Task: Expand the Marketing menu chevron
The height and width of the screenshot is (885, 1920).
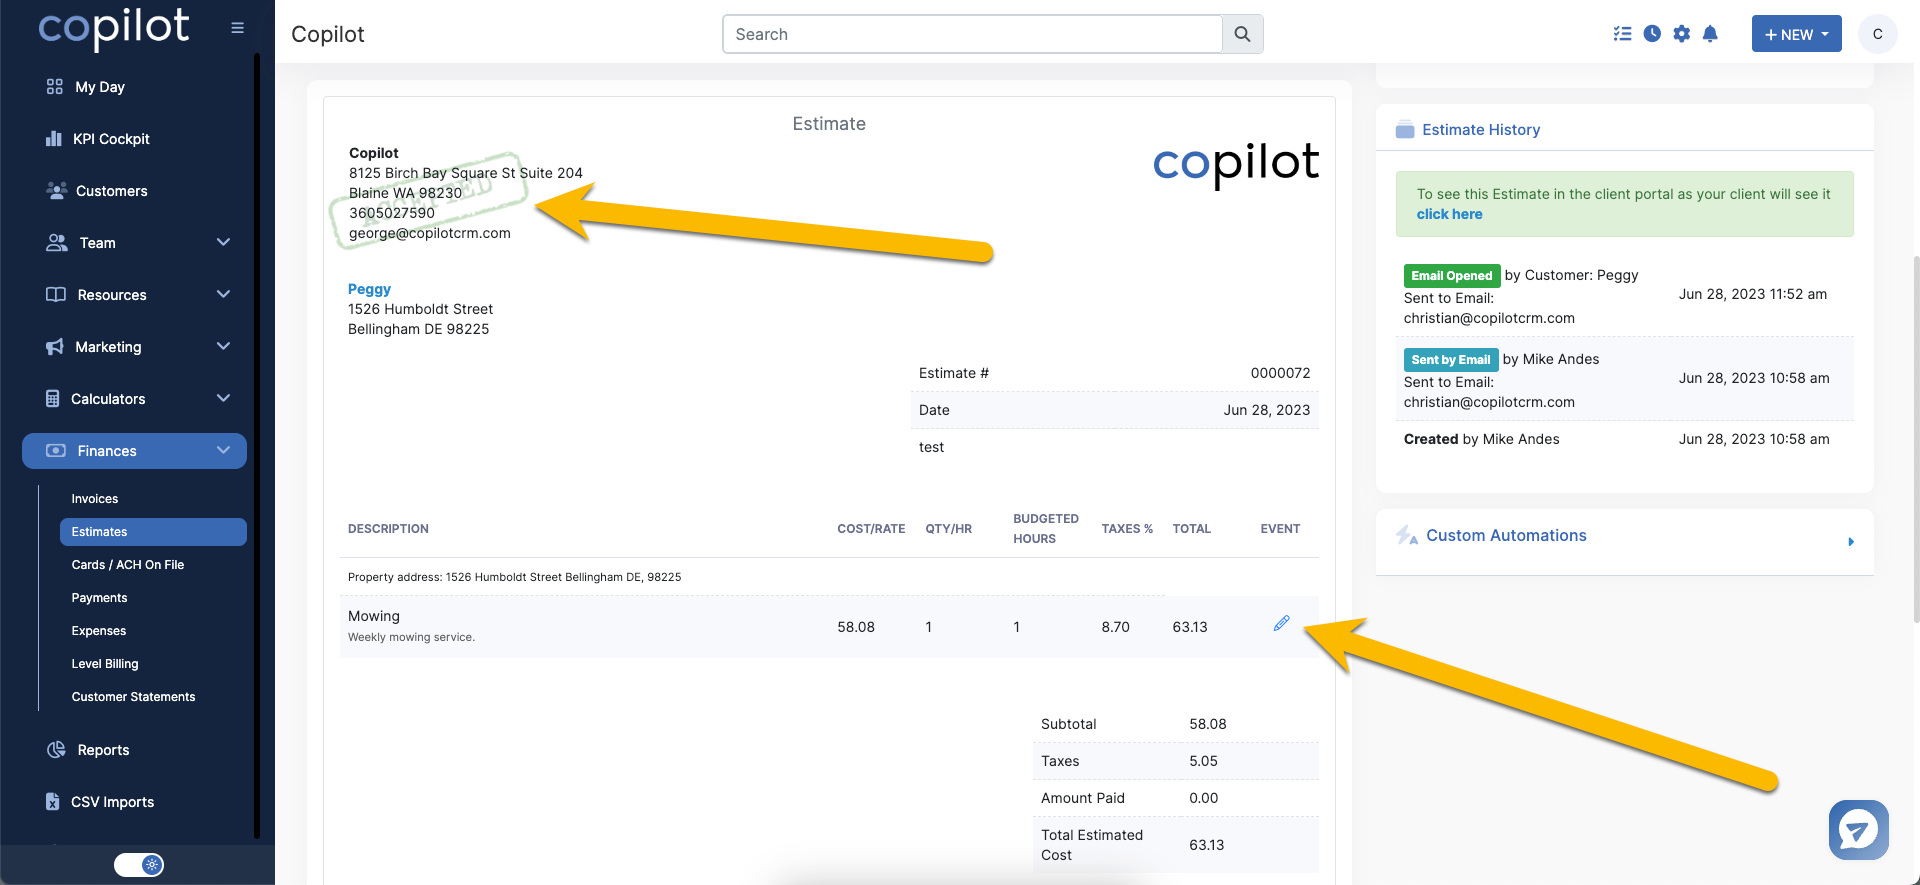Action: click(x=223, y=347)
